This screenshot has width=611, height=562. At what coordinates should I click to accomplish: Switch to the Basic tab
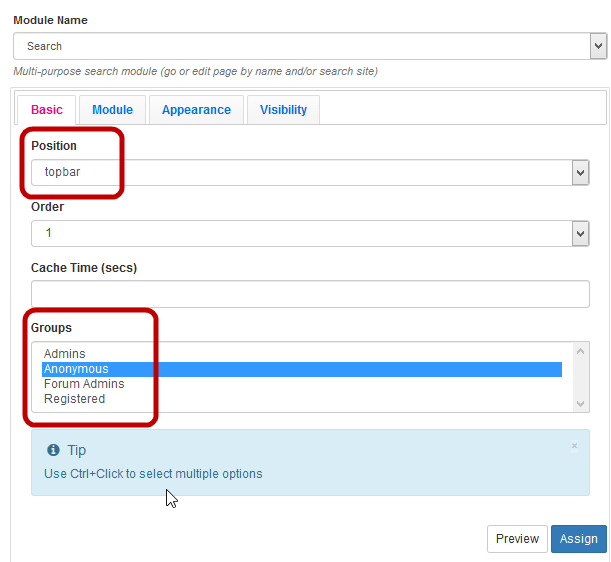coord(46,110)
